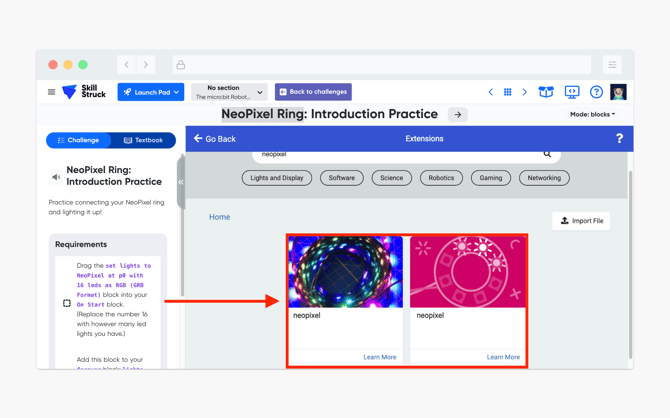This screenshot has height=418, width=670.
Task: Open the Launch Pad dropdown
Action: tap(151, 92)
